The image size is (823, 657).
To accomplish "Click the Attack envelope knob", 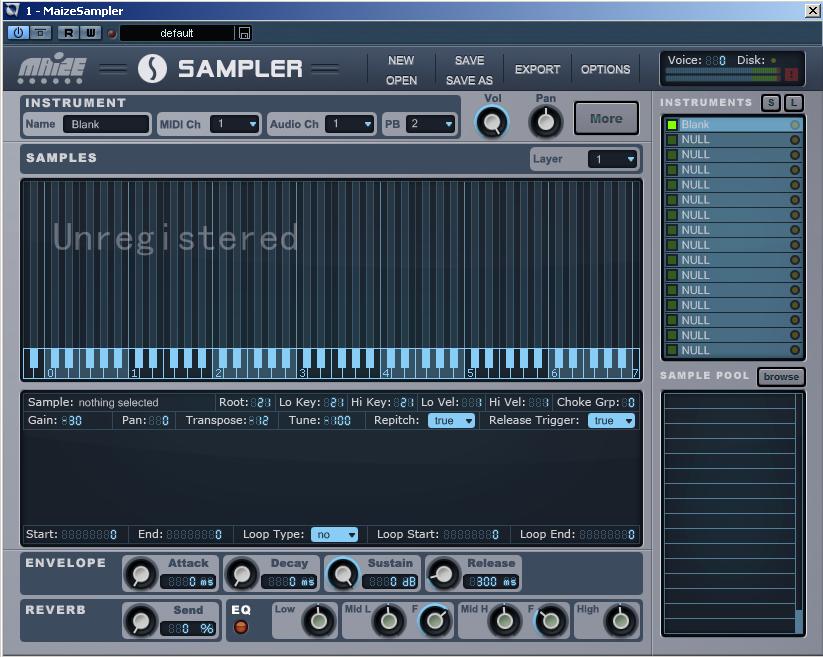I will tap(141, 575).
